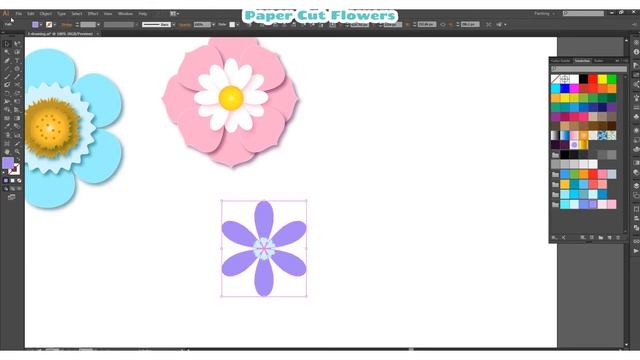Open the fill color dropdown in control bar
This screenshot has height=360, width=640.
click(x=41, y=25)
